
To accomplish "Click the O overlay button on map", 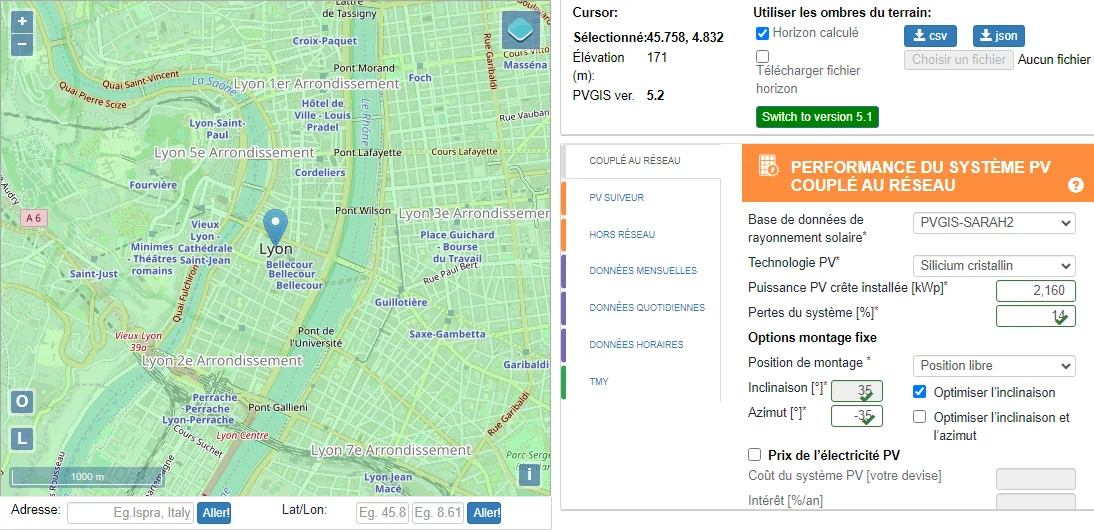I will coord(22,402).
